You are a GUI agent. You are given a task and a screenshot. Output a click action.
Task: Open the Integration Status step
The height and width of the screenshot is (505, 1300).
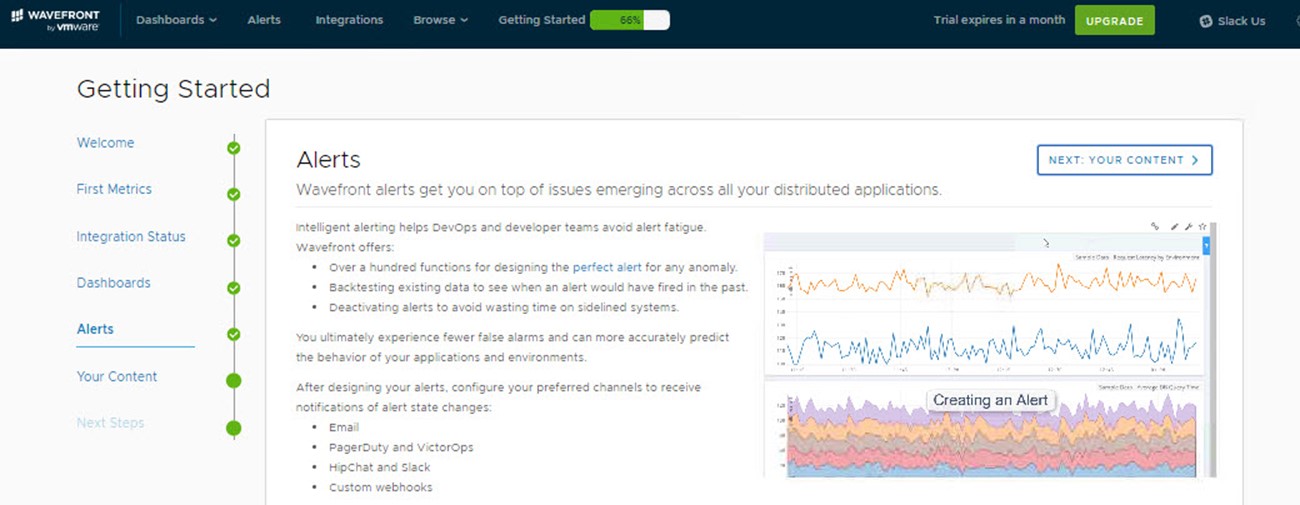(x=131, y=237)
